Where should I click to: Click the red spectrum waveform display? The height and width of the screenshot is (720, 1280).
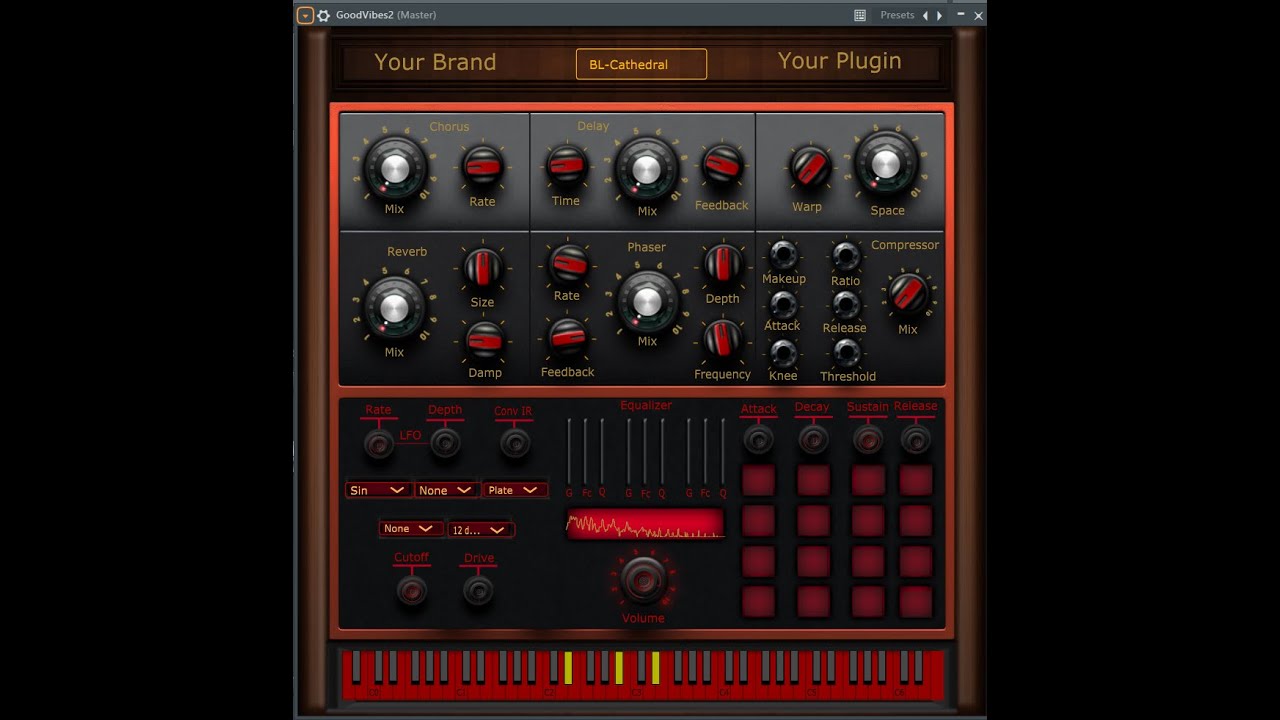click(x=645, y=524)
